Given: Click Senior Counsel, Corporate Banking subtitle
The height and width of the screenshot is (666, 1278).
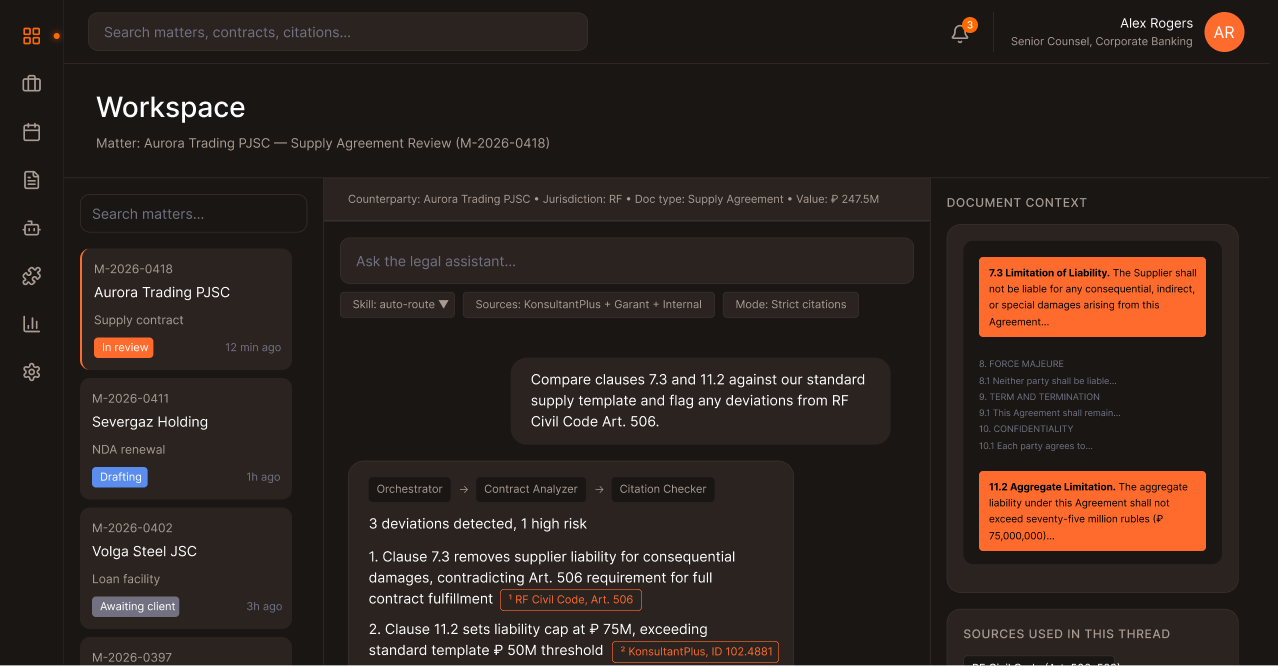Looking at the screenshot, I should pos(1102,42).
